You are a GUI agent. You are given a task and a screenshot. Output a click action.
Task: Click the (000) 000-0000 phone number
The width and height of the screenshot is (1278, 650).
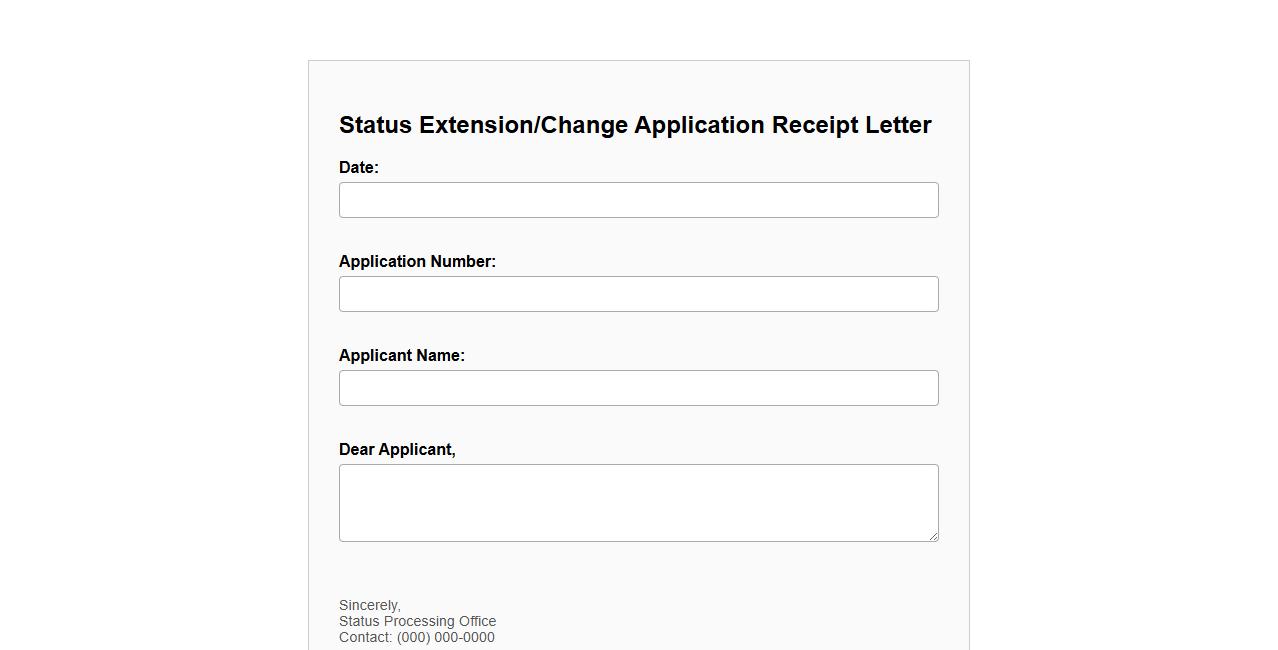445,638
